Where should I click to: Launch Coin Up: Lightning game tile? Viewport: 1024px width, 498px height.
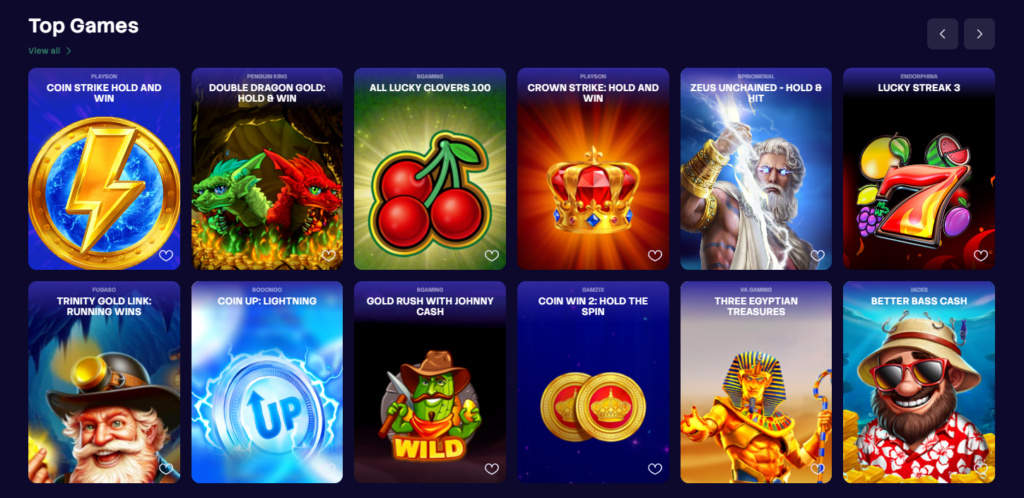pos(267,382)
